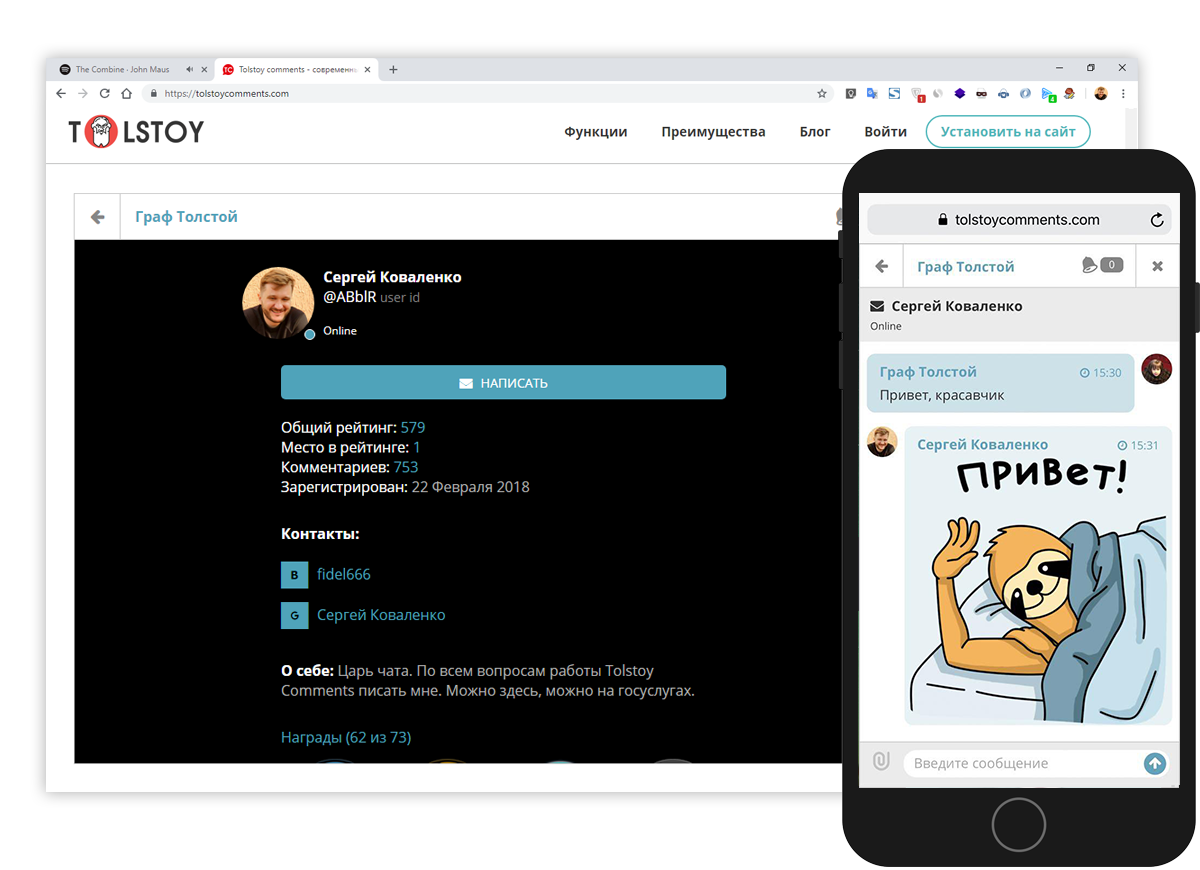Bookmark the page with the star icon
This screenshot has width=1200, height=870.
pos(822,93)
